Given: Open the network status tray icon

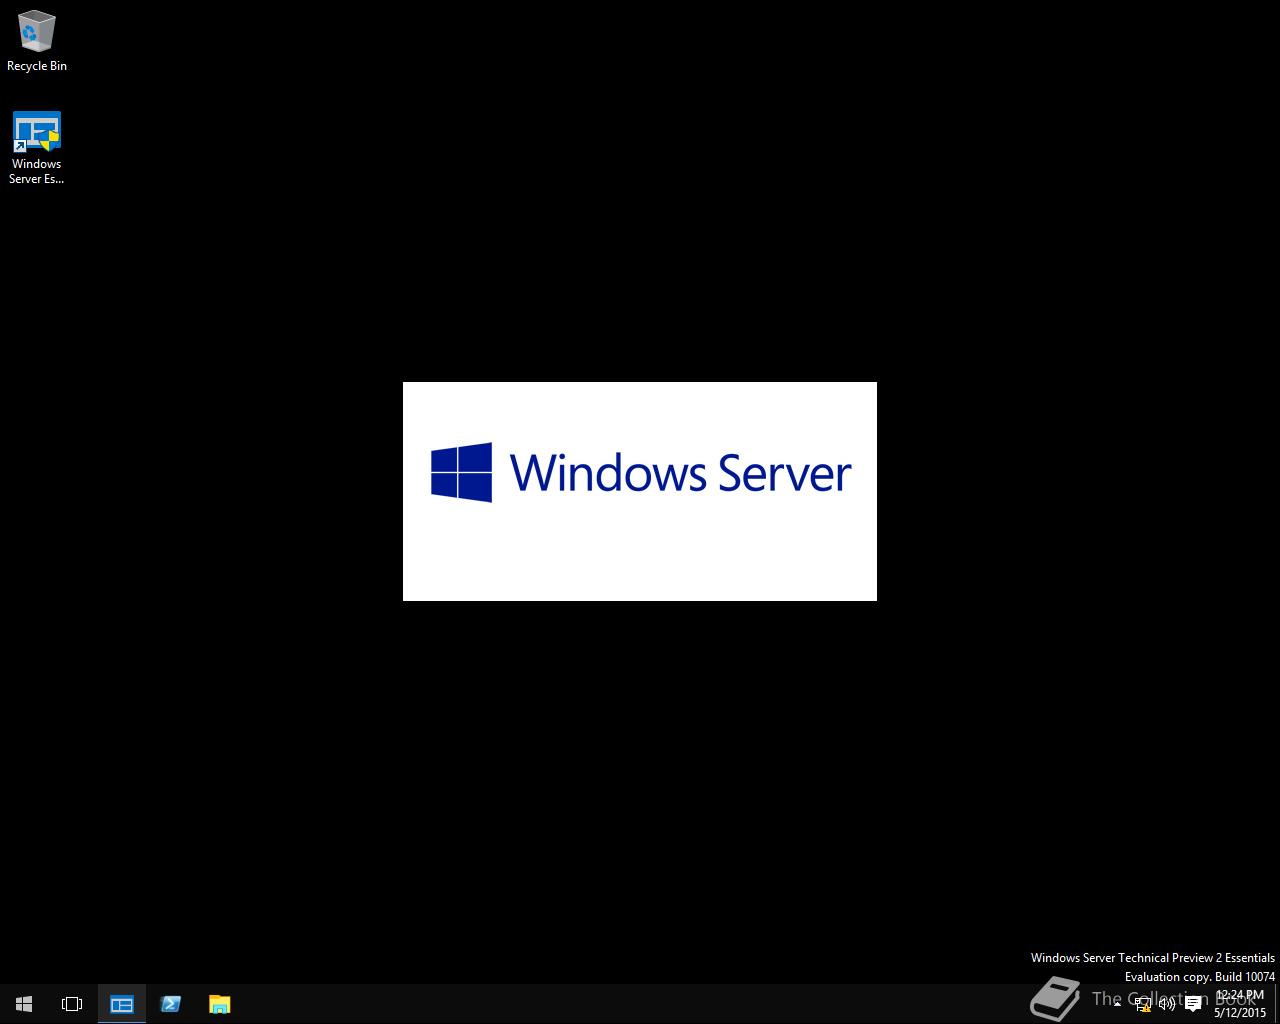Looking at the screenshot, I should (x=1143, y=1004).
